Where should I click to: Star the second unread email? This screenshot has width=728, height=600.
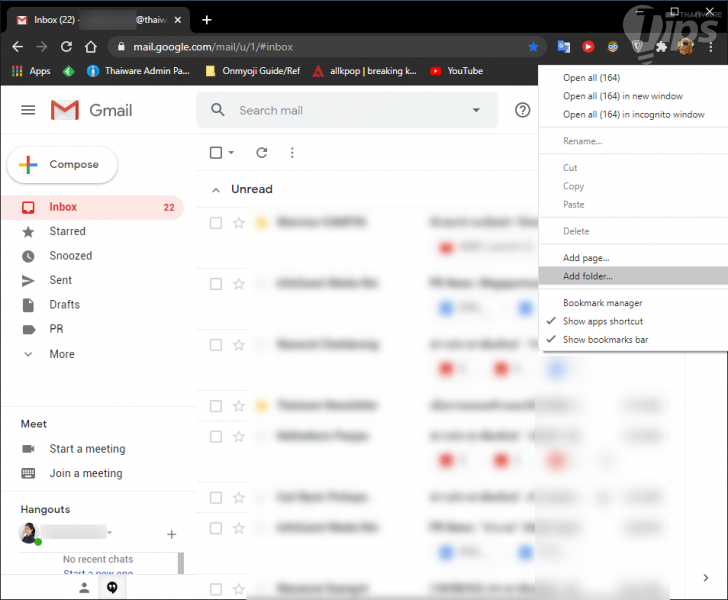[x=239, y=284]
